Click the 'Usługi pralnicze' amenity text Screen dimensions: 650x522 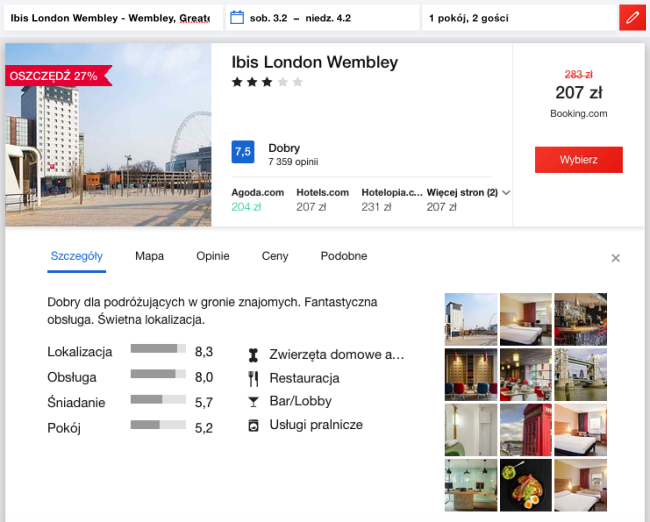[x=316, y=425]
